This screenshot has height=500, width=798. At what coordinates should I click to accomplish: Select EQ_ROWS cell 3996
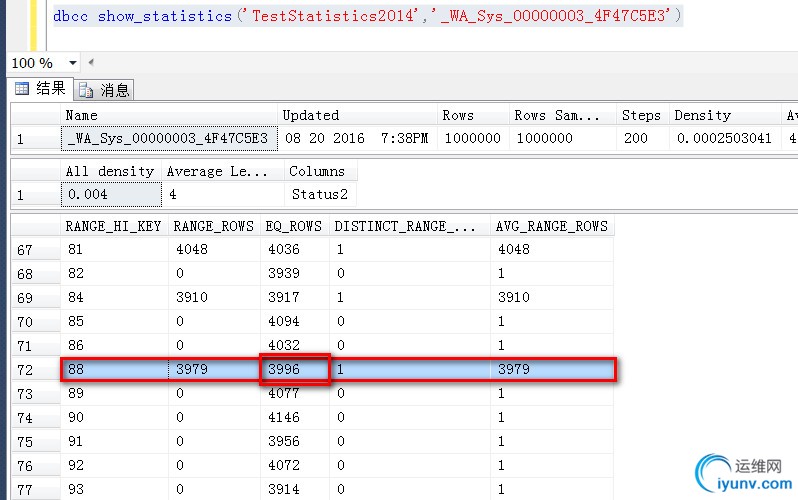[295, 369]
